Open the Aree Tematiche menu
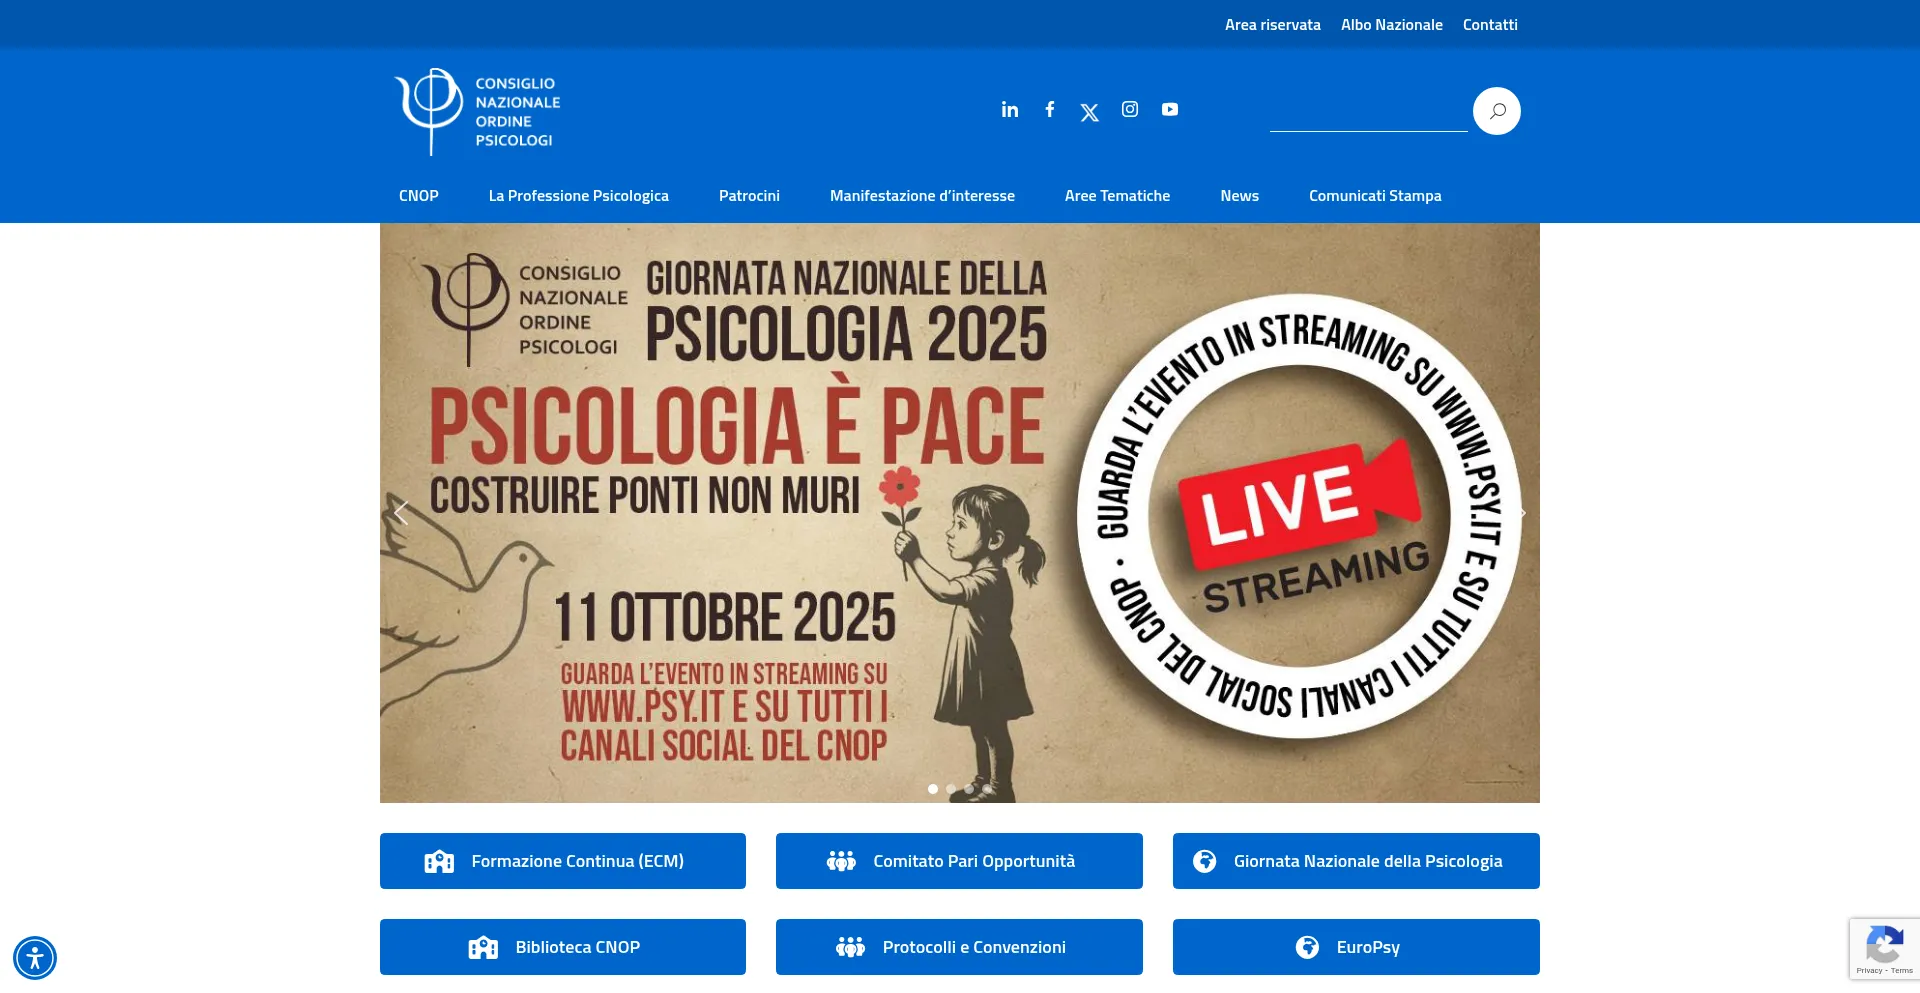Image resolution: width=1920 pixels, height=993 pixels. (x=1117, y=196)
